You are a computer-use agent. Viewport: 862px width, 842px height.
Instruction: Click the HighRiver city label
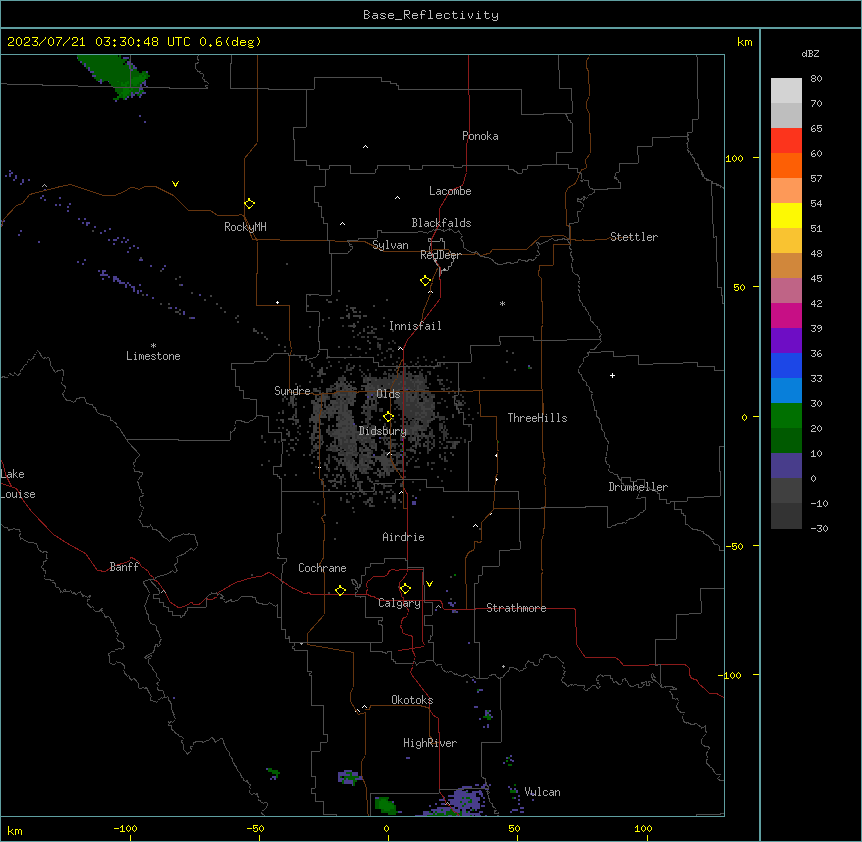(x=430, y=743)
